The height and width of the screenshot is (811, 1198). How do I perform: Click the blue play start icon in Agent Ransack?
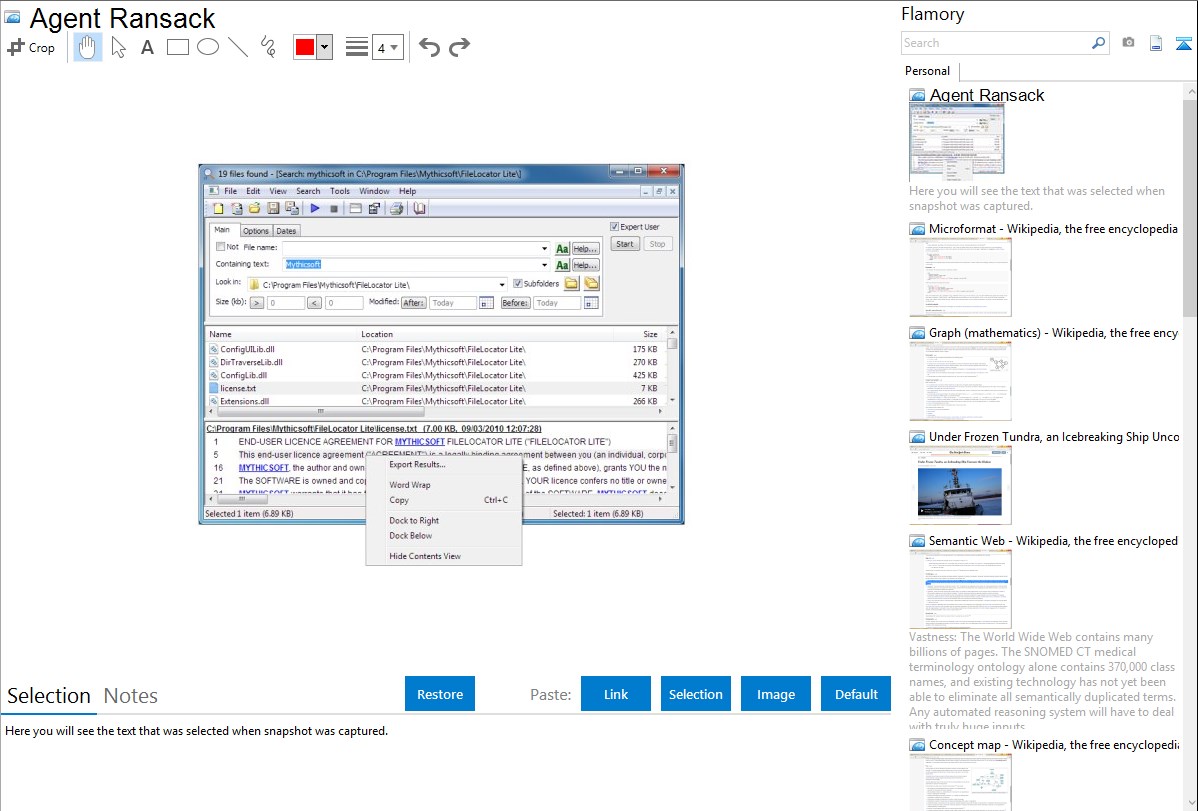coord(315,208)
